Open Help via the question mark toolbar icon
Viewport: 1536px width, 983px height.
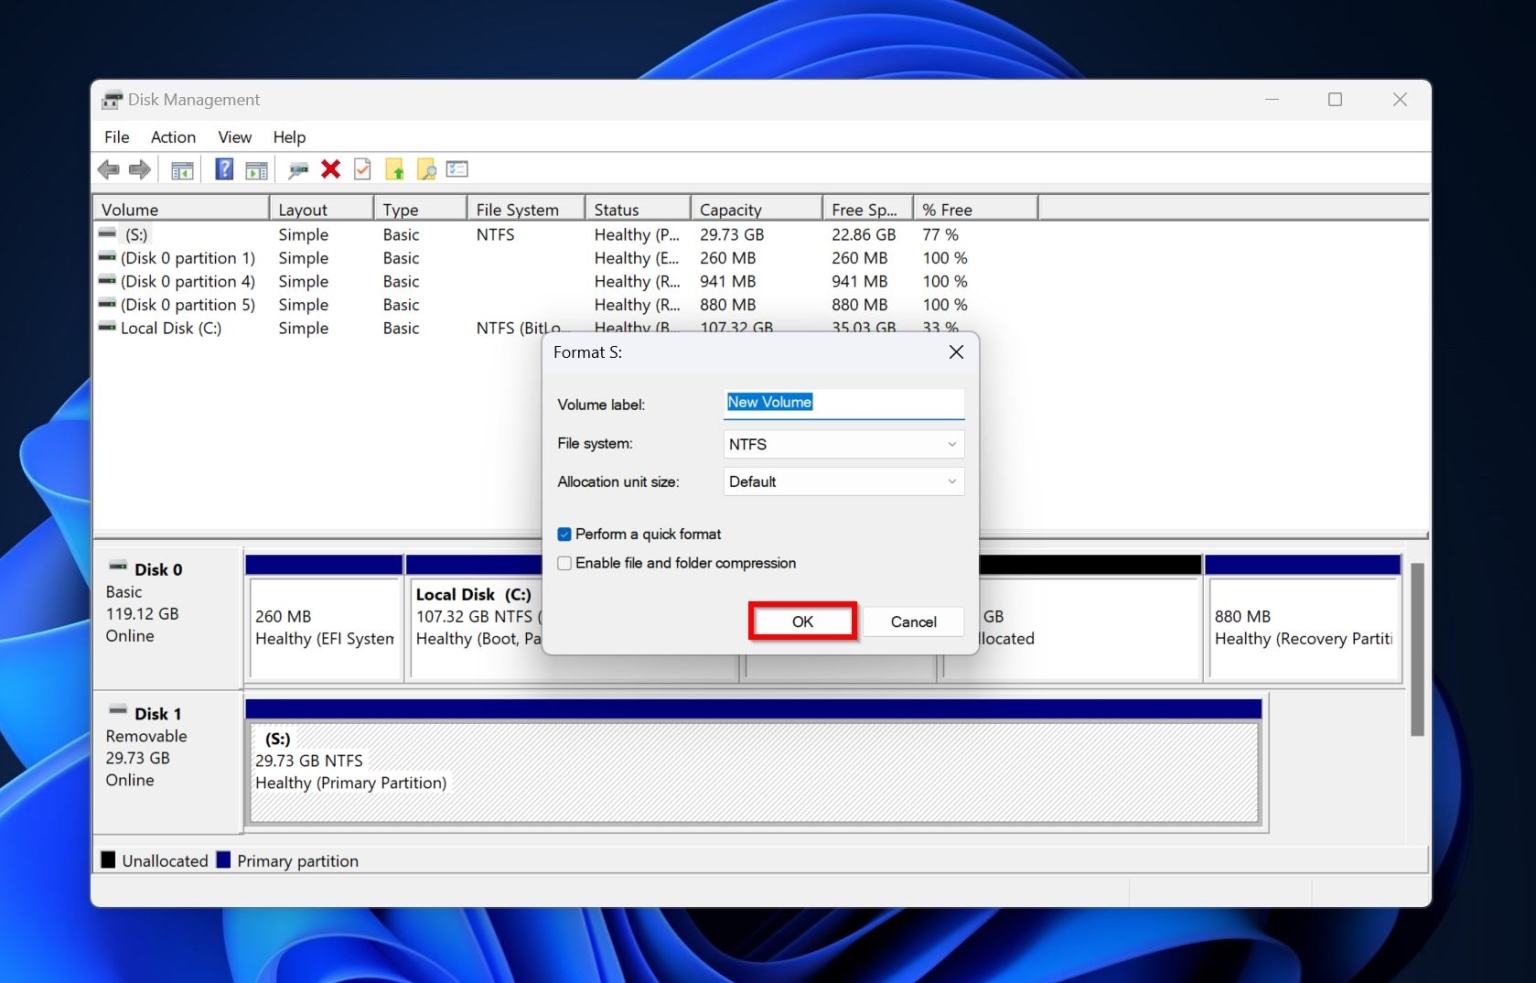tap(223, 169)
